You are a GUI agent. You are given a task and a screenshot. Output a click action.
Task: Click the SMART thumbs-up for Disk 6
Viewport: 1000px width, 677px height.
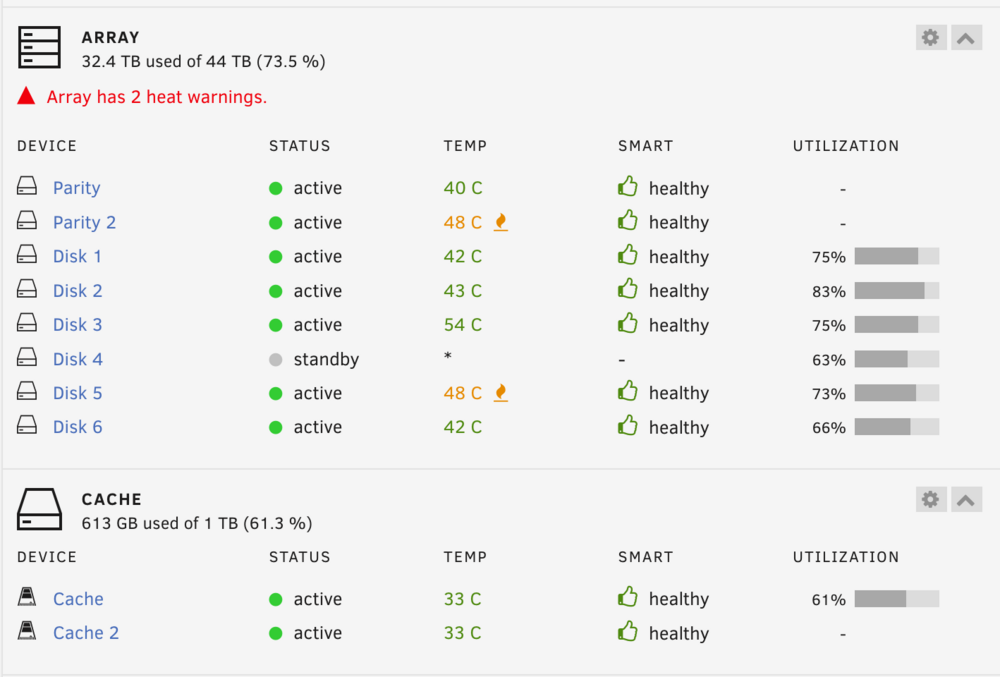click(628, 425)
